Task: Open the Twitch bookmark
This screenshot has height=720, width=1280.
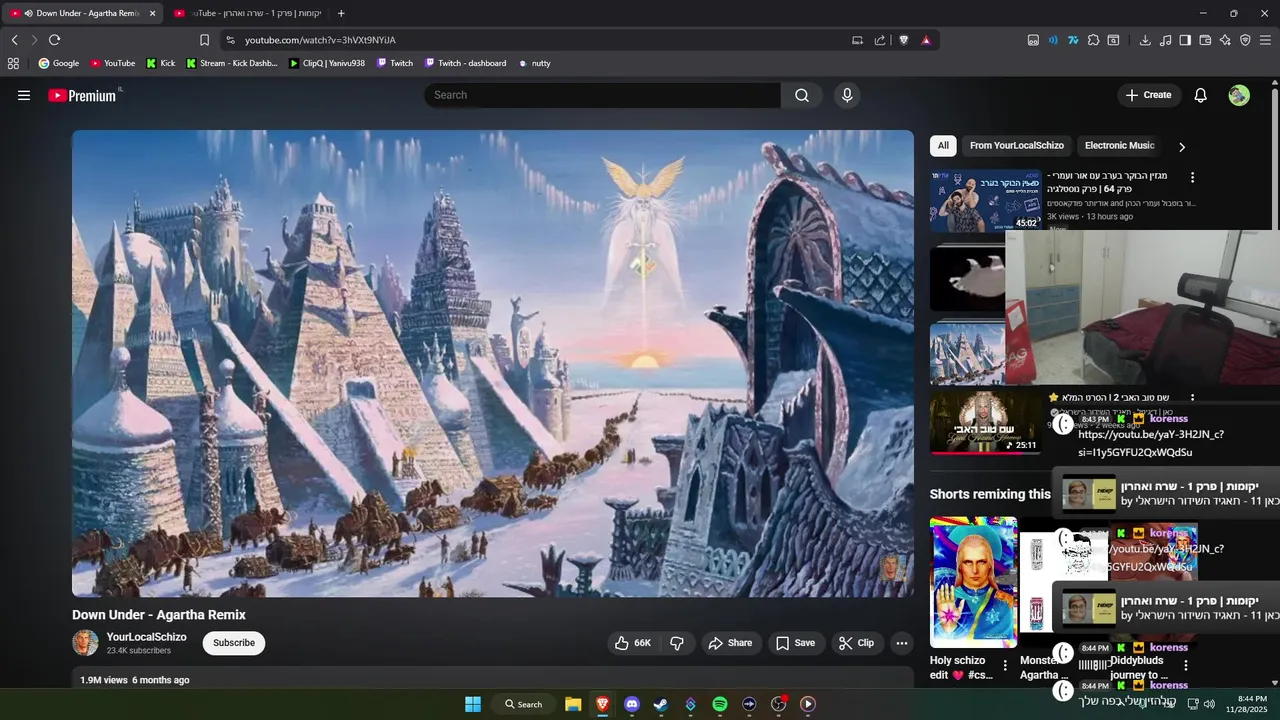Action: [x=395, y=63]
